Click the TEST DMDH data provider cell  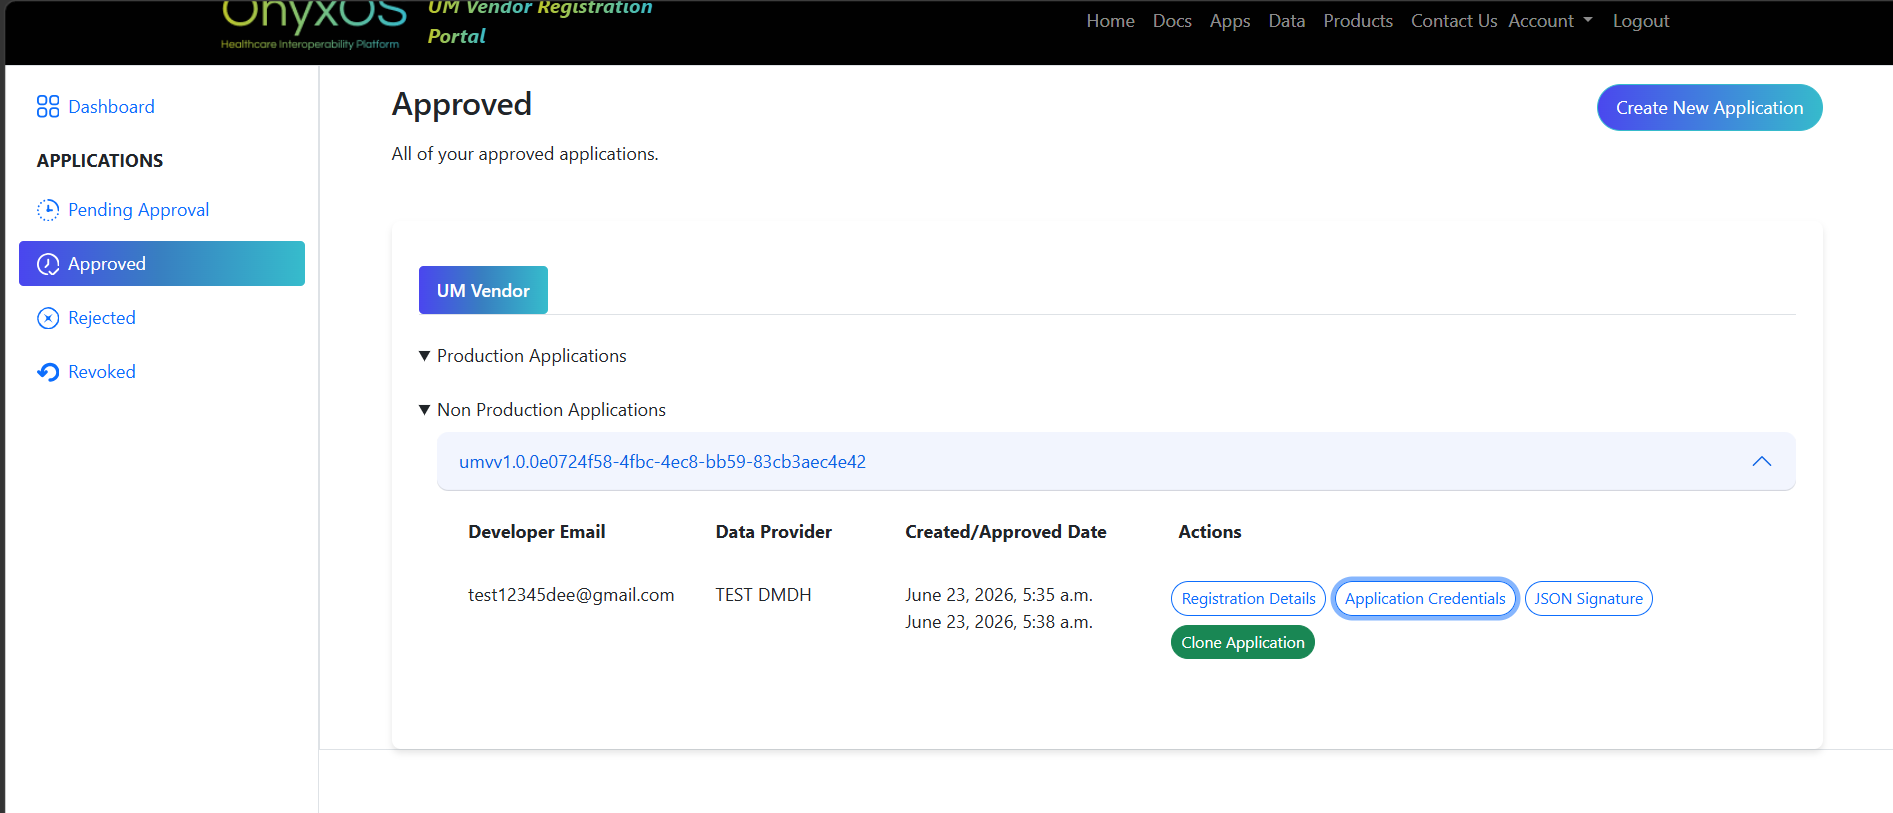763,595
